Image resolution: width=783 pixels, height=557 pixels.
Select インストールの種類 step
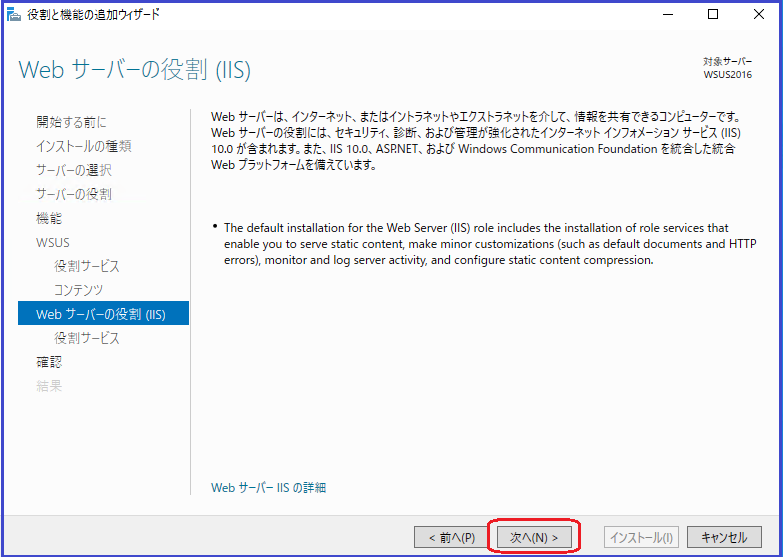[83, 146]
